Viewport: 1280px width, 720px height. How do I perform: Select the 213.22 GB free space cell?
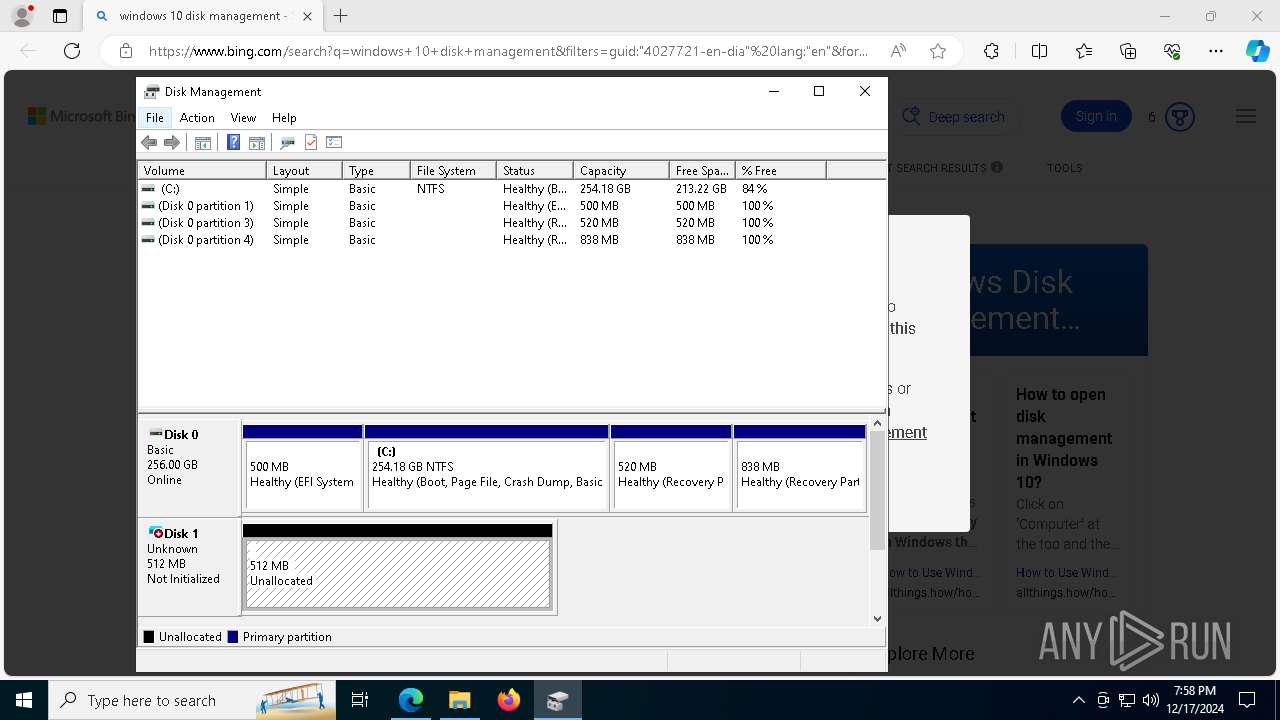(701, 189)
